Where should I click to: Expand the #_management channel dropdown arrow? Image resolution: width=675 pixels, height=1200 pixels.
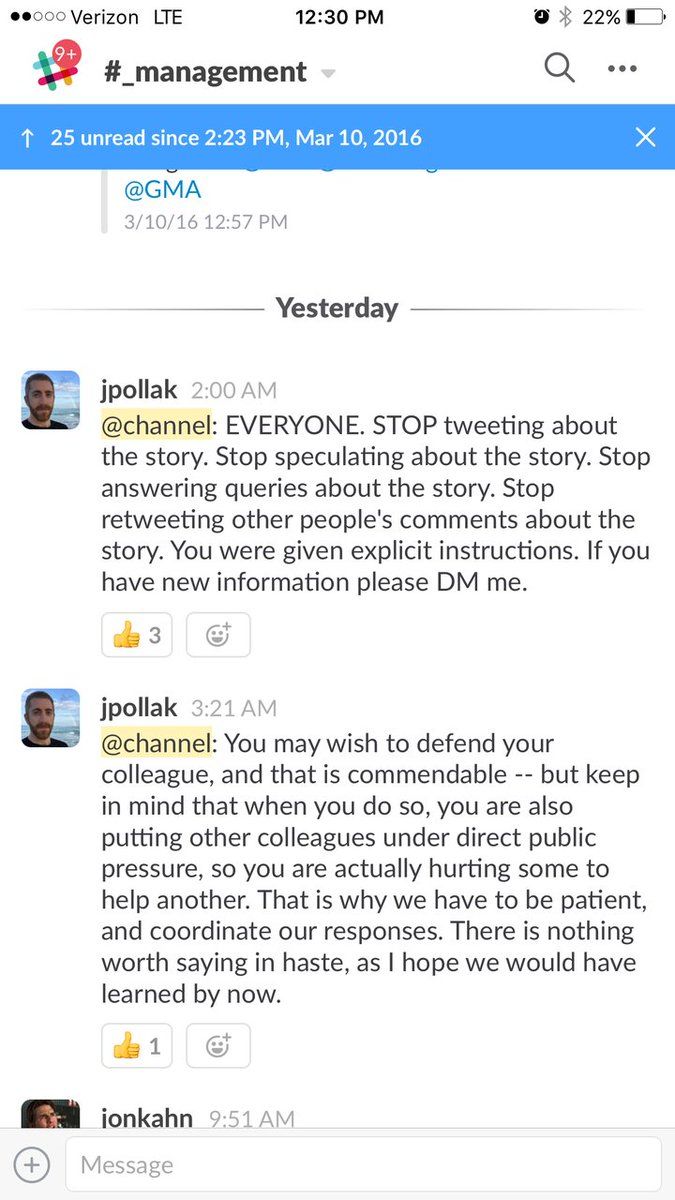pyautogui.click(x=328, y=73)
